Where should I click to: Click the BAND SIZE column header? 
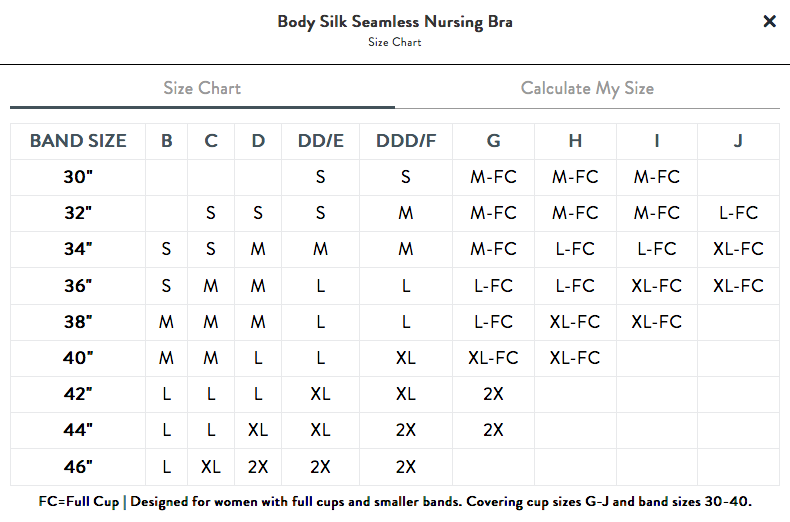click(x=78, y=141)
